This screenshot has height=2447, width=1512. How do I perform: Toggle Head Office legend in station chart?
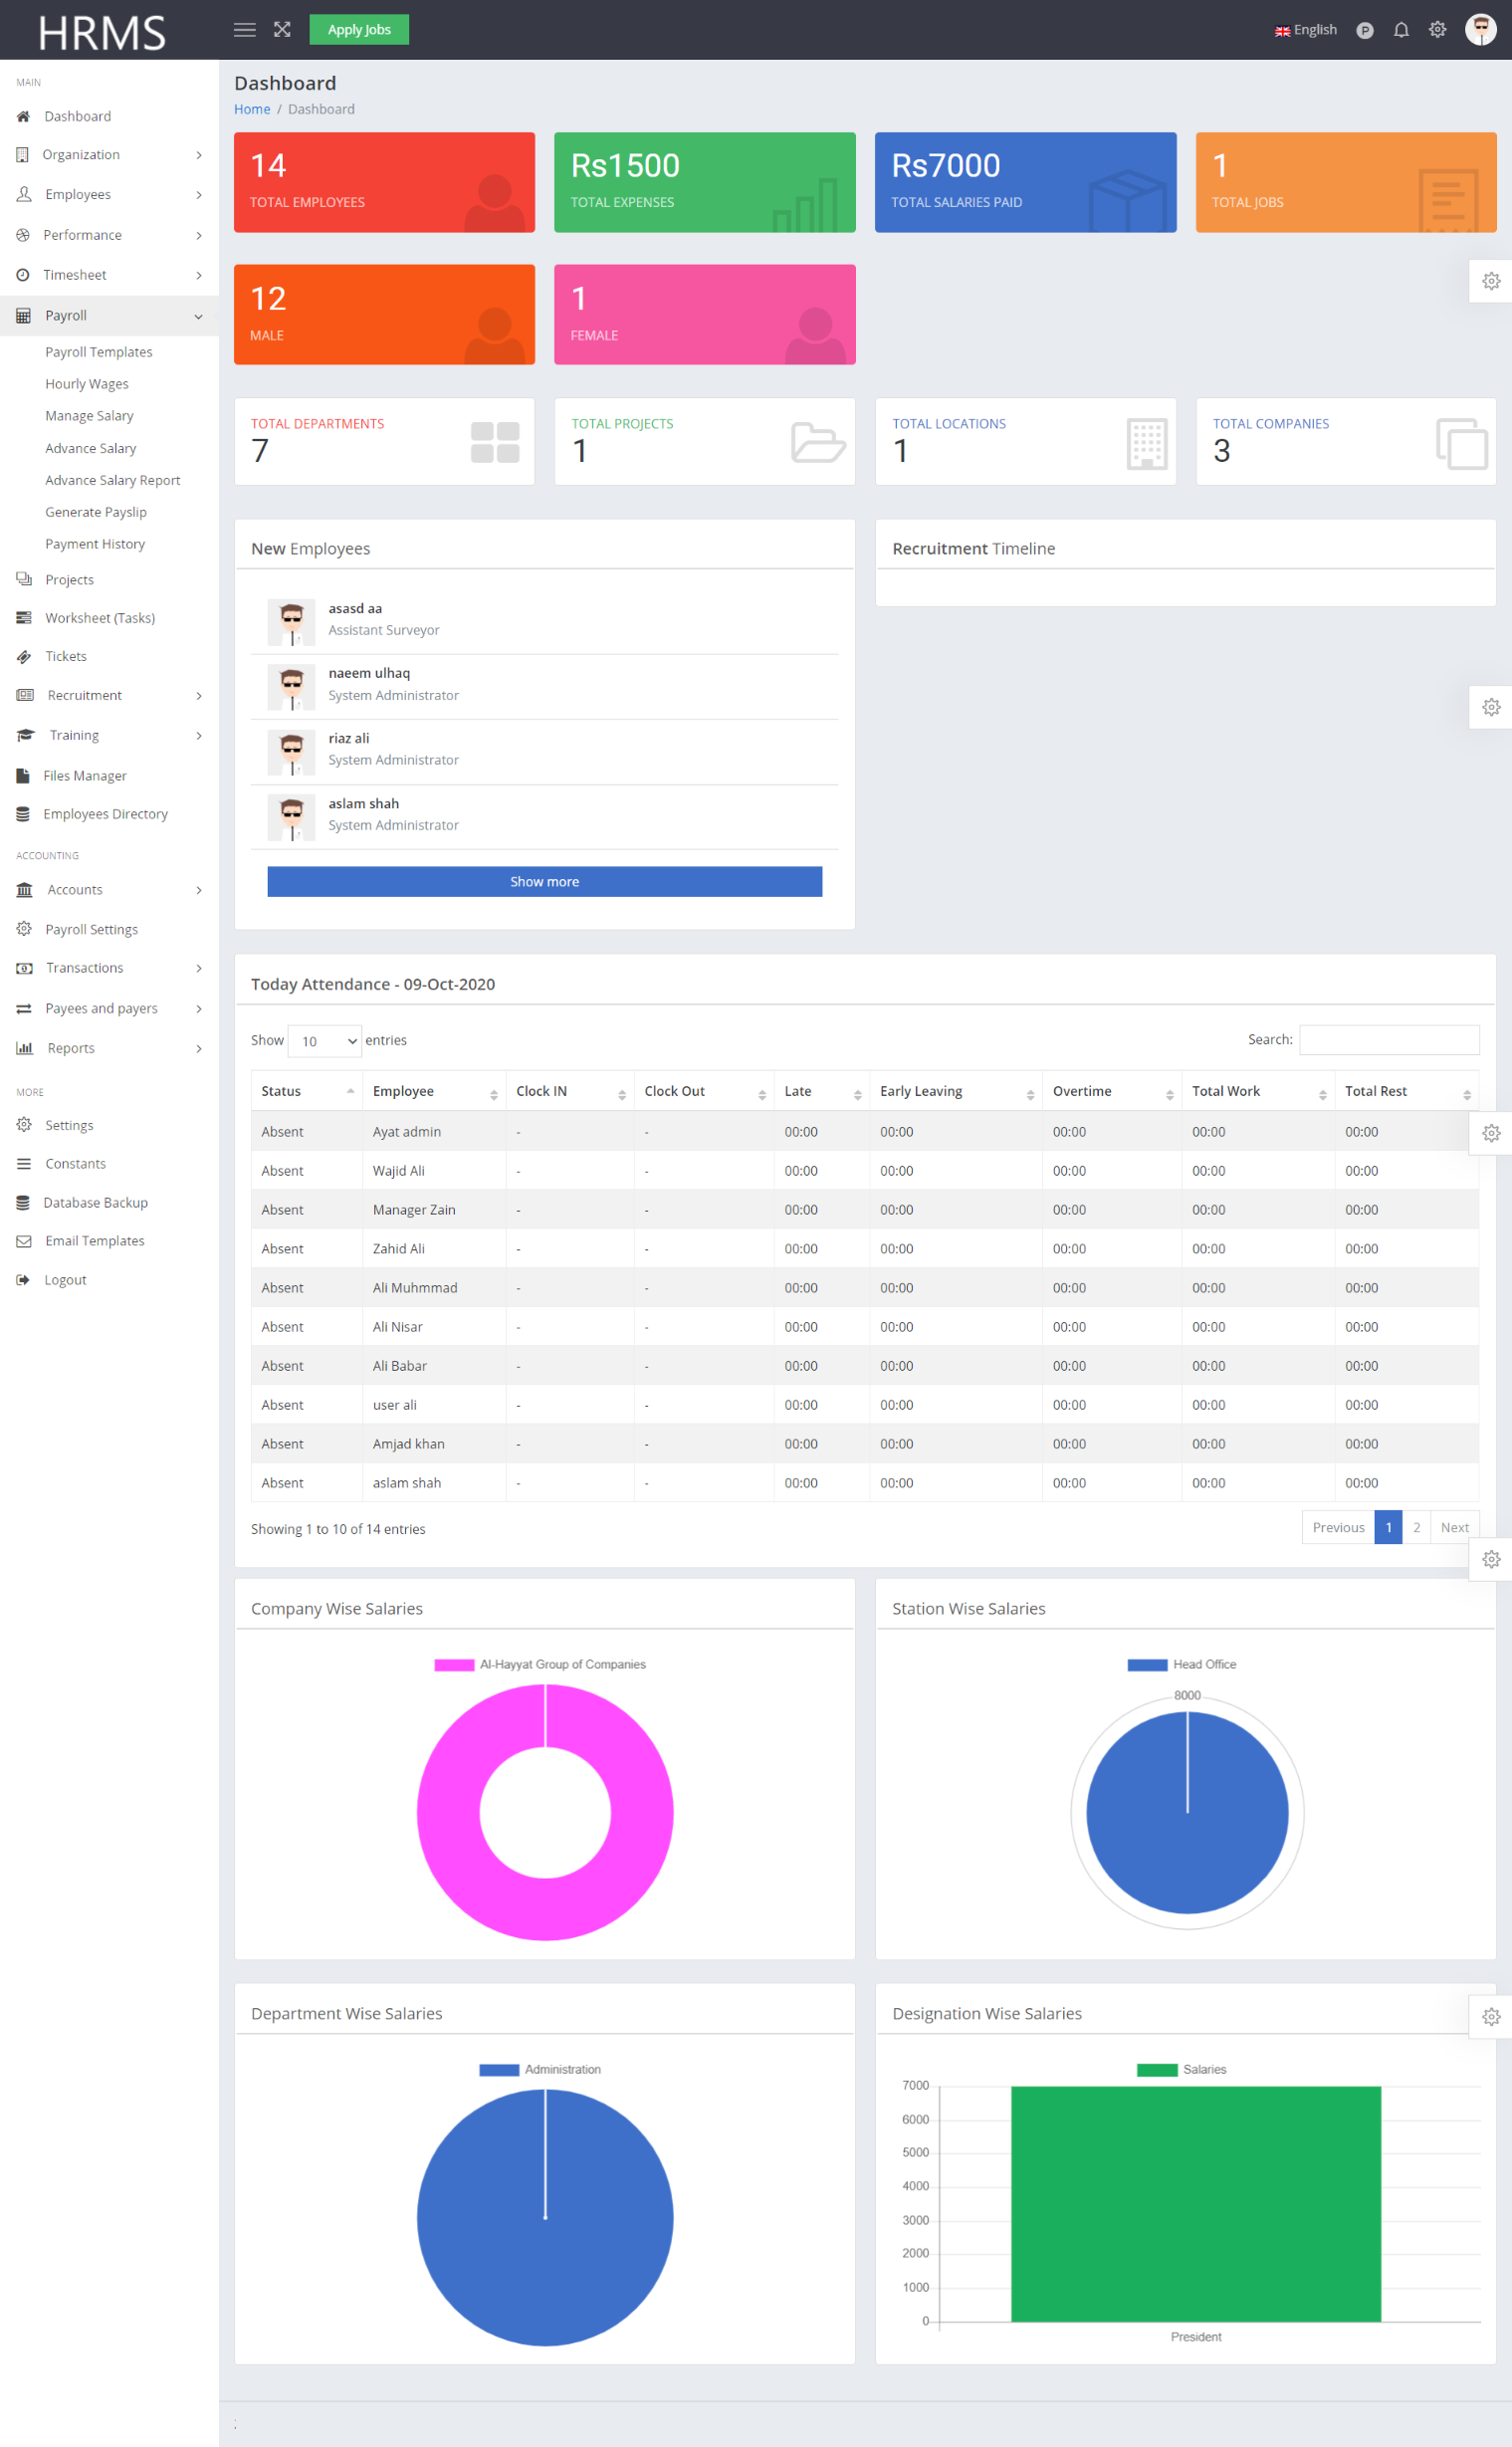[x=1181, y=1664]
